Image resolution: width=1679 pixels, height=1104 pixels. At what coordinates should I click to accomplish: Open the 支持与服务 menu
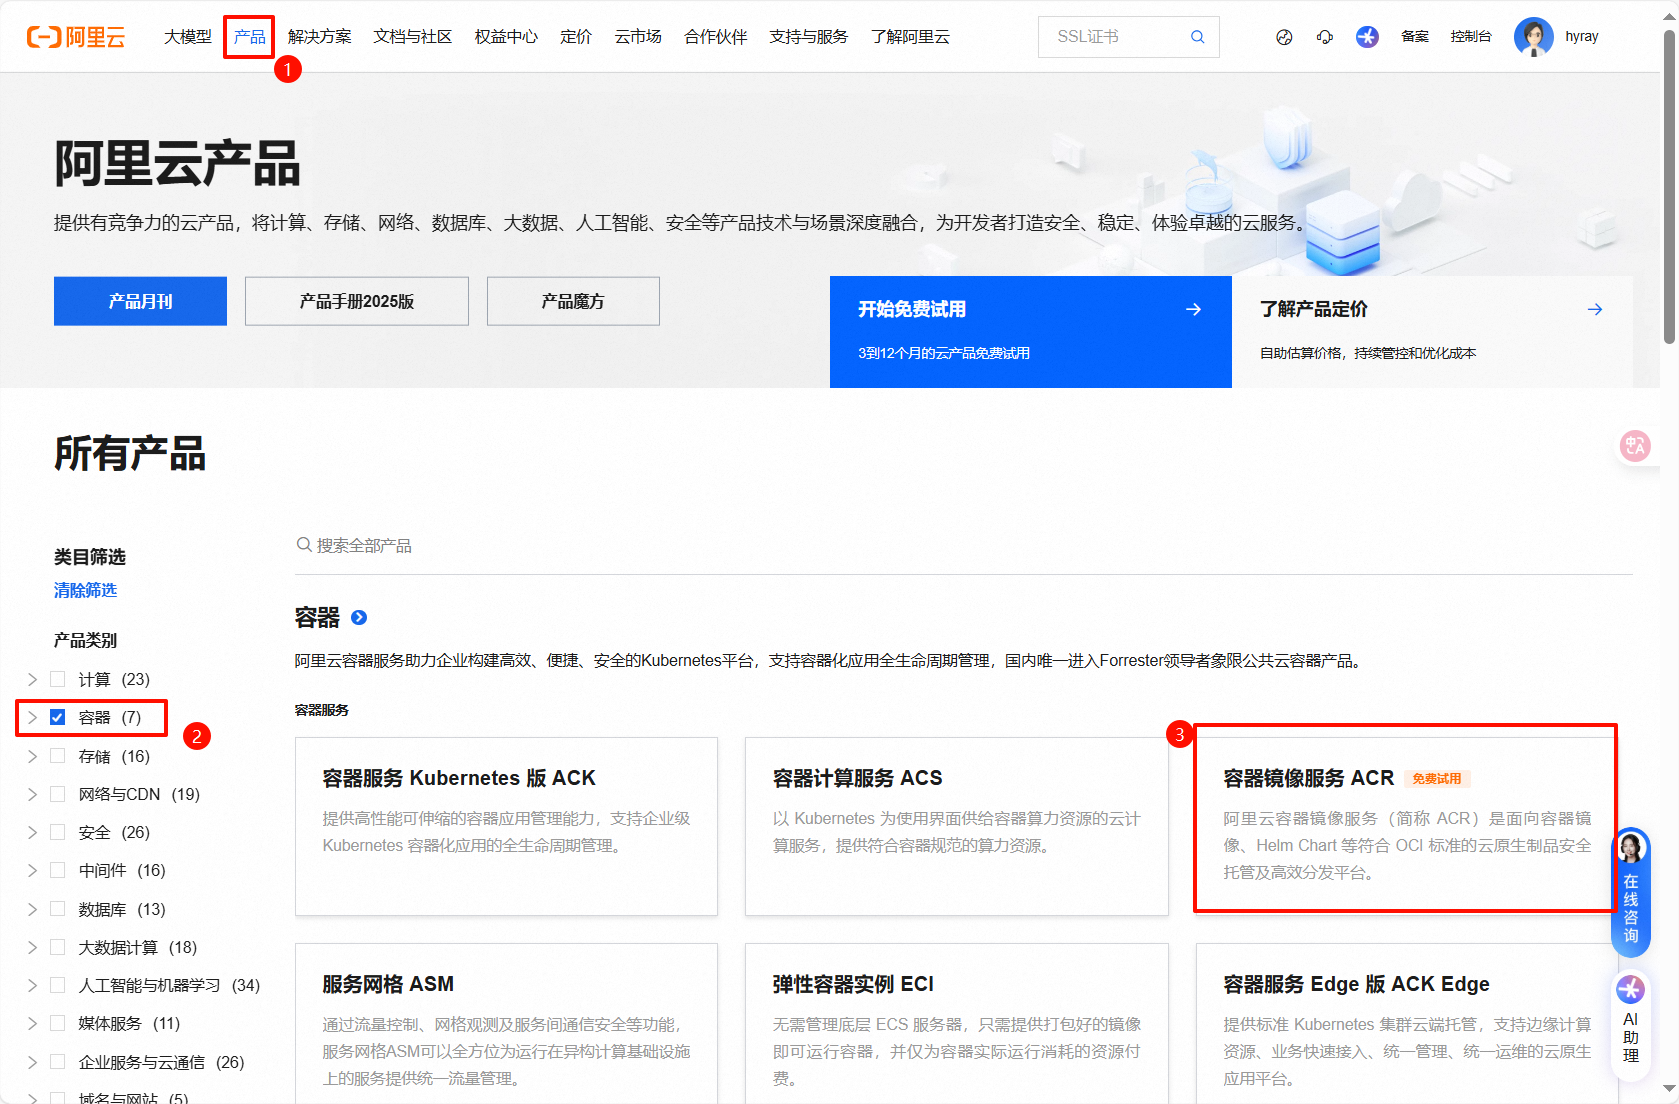tap(809, 37)
